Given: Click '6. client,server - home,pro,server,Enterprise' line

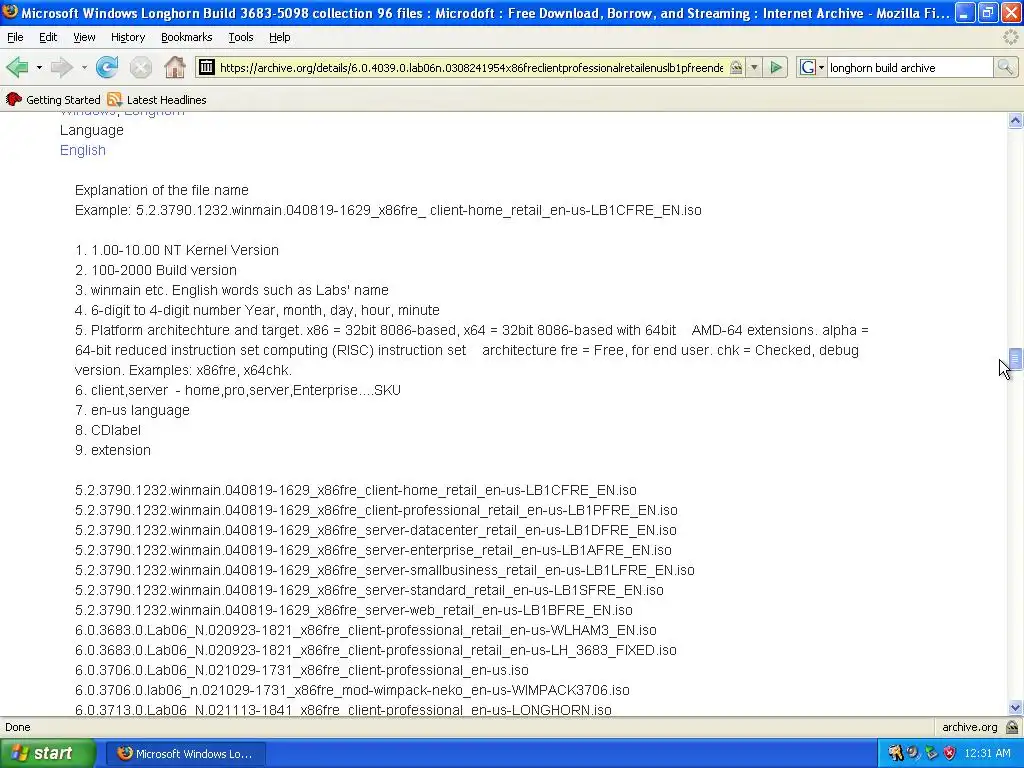Looking at the screenshot, I should [238, 391].
